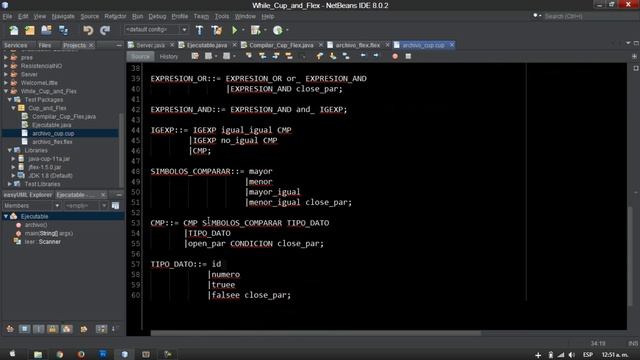Click the Build Project hammer icon
This screenshot has height=360, width=640.
[199, 30]
